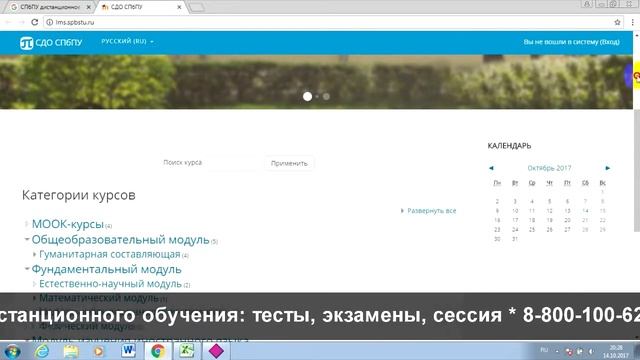This screenshot has height=360, width=640.
Task: Expand Естественно-научный модуль arrow
Action: click(x=34, y=284)
